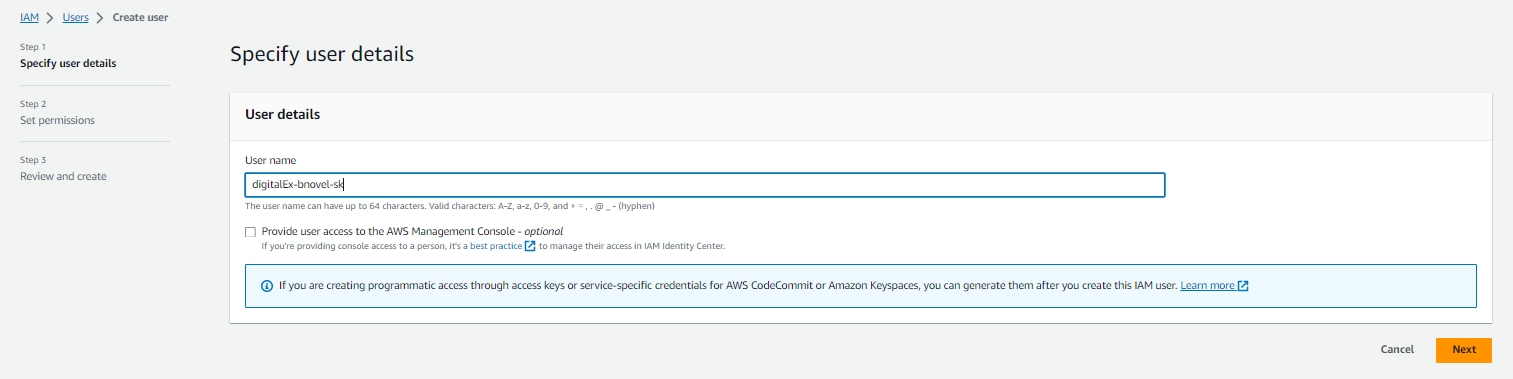Image resolution: width=1513 pixels, height=379 pixels.
Task: Click the info icon in the blue notice
Action: tap(267, 285)
